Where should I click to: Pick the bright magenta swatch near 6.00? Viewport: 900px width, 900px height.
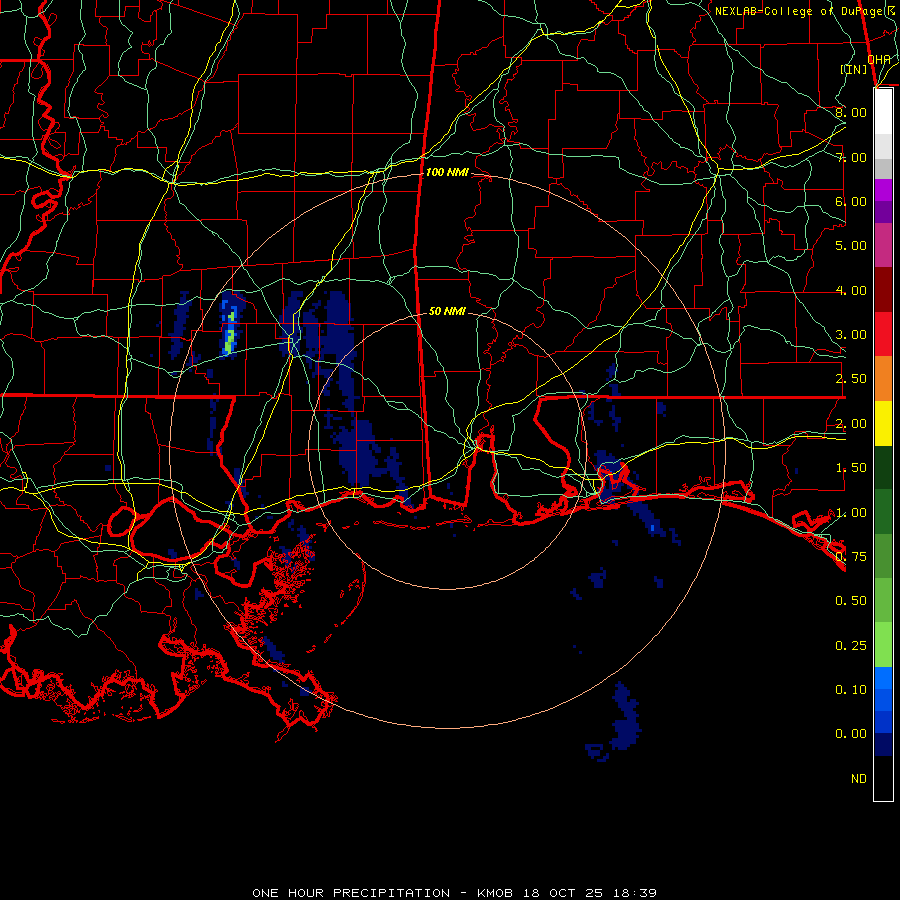coord(883,190)
